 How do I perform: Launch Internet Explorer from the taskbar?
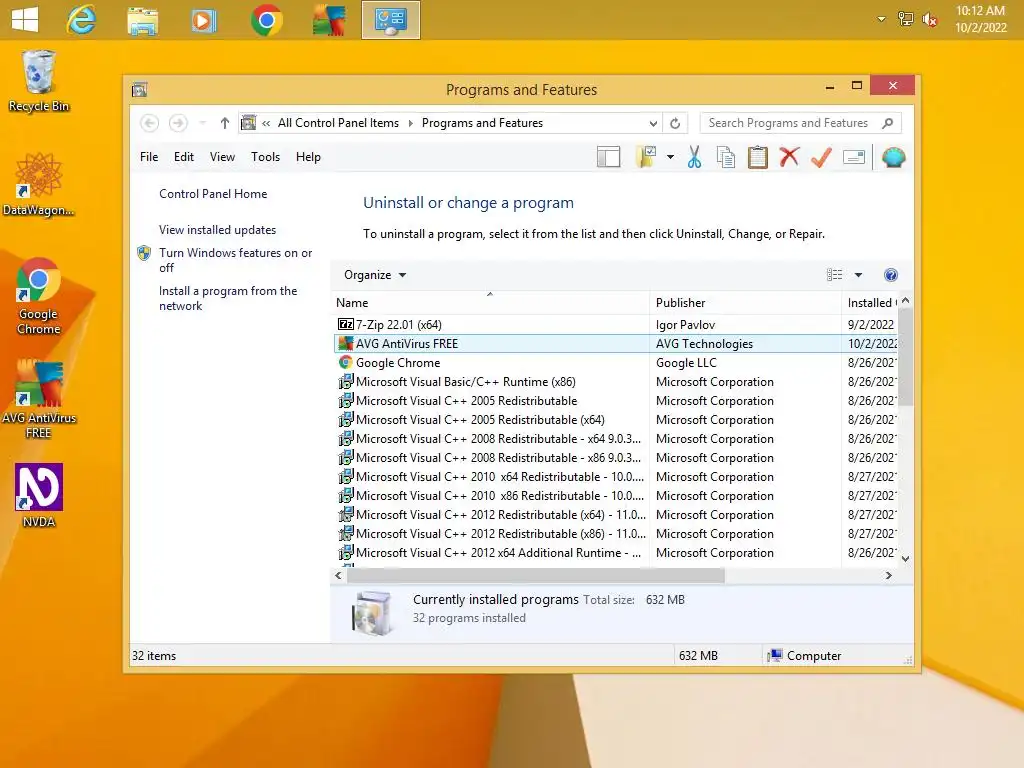[81, 20]
